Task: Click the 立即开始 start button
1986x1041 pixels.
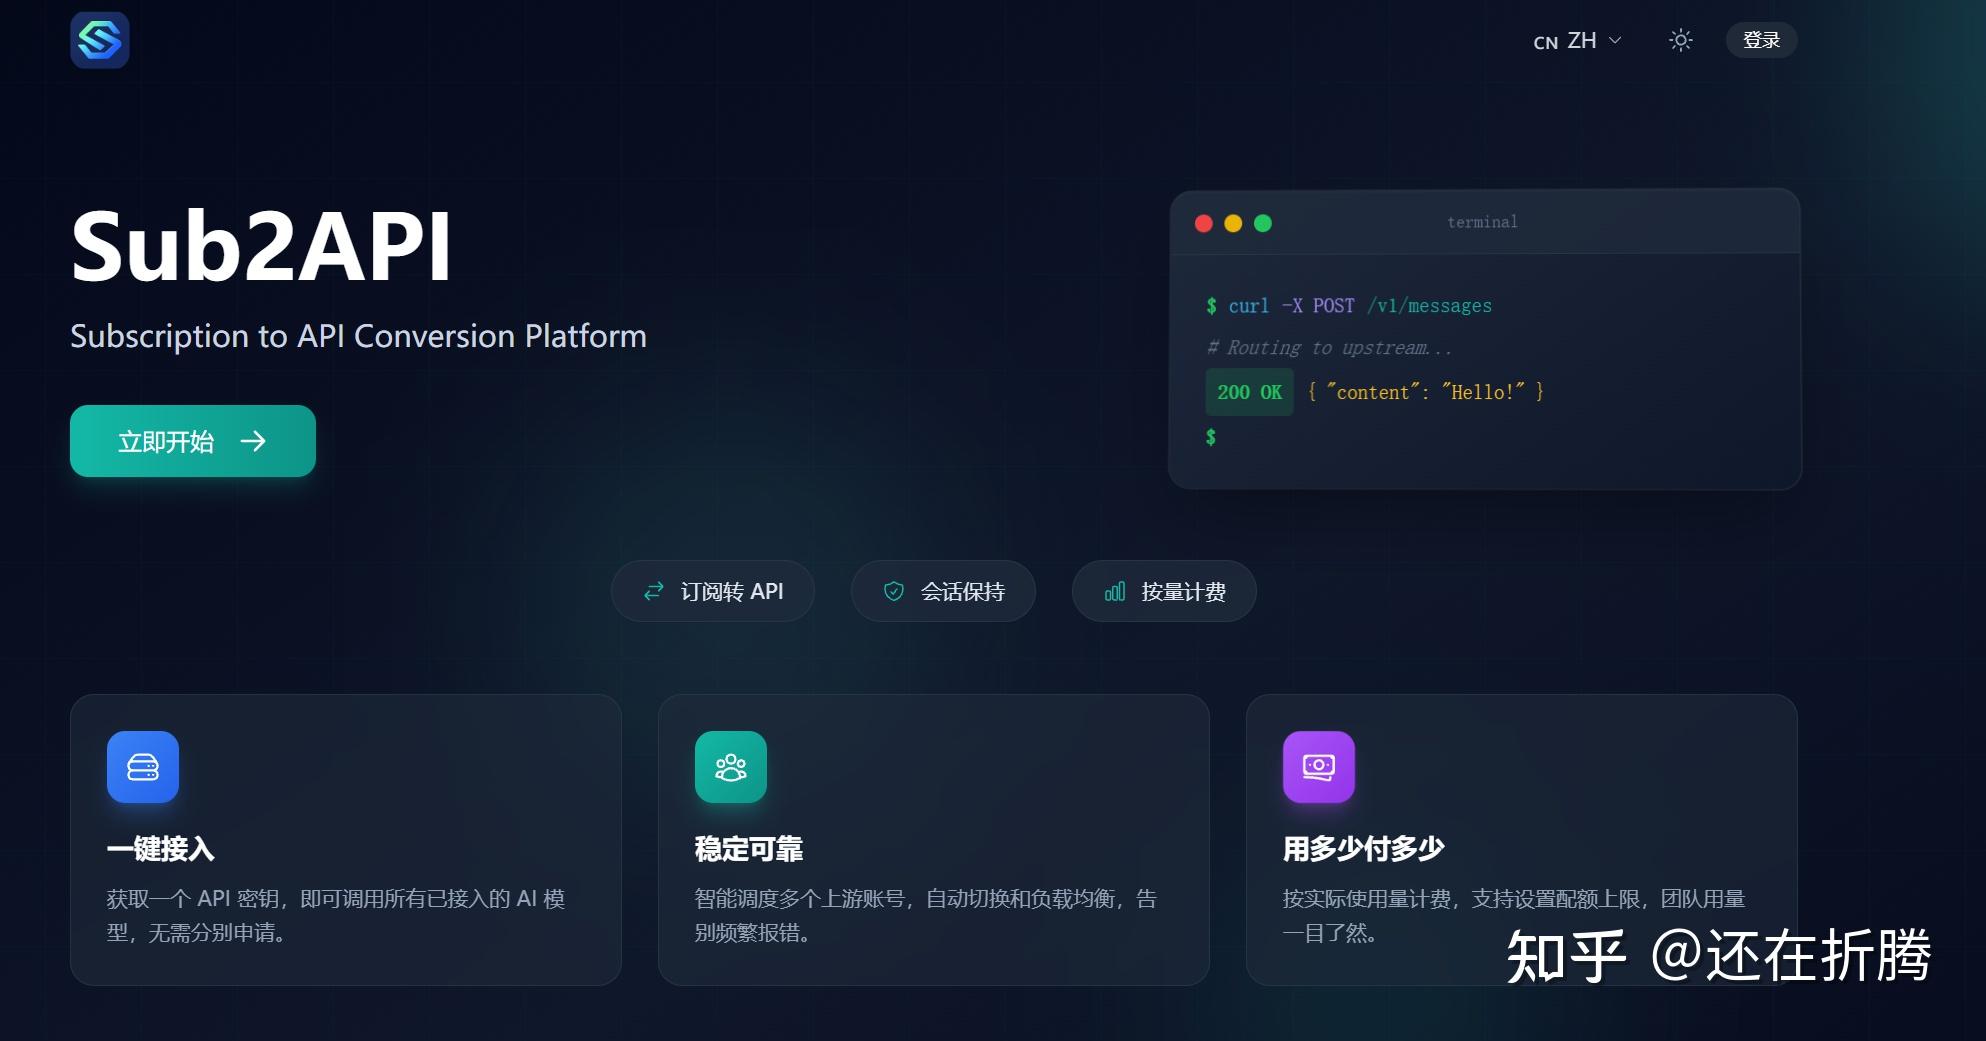Action: coord(193,441)
